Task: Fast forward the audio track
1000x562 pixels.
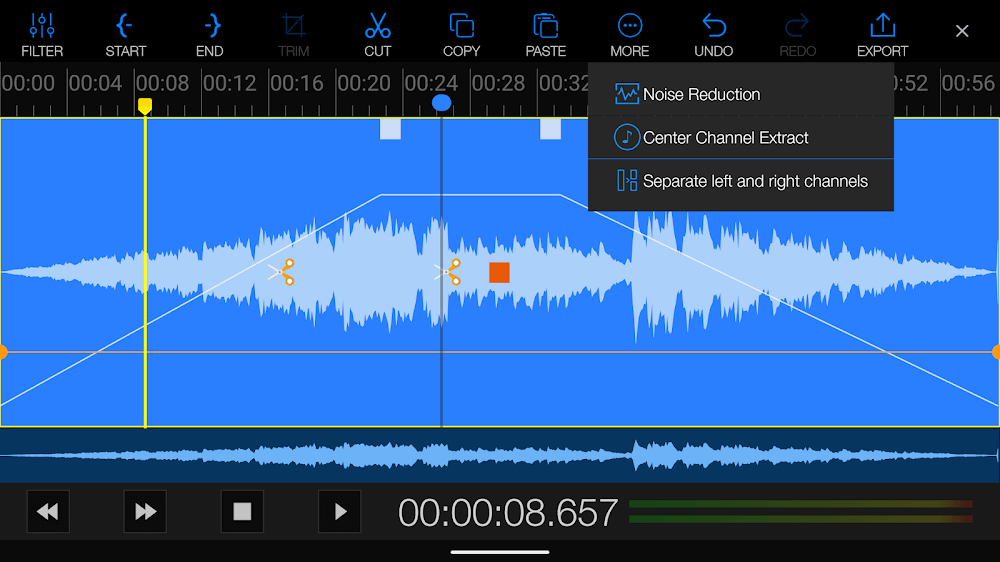Action: [145, 512]
